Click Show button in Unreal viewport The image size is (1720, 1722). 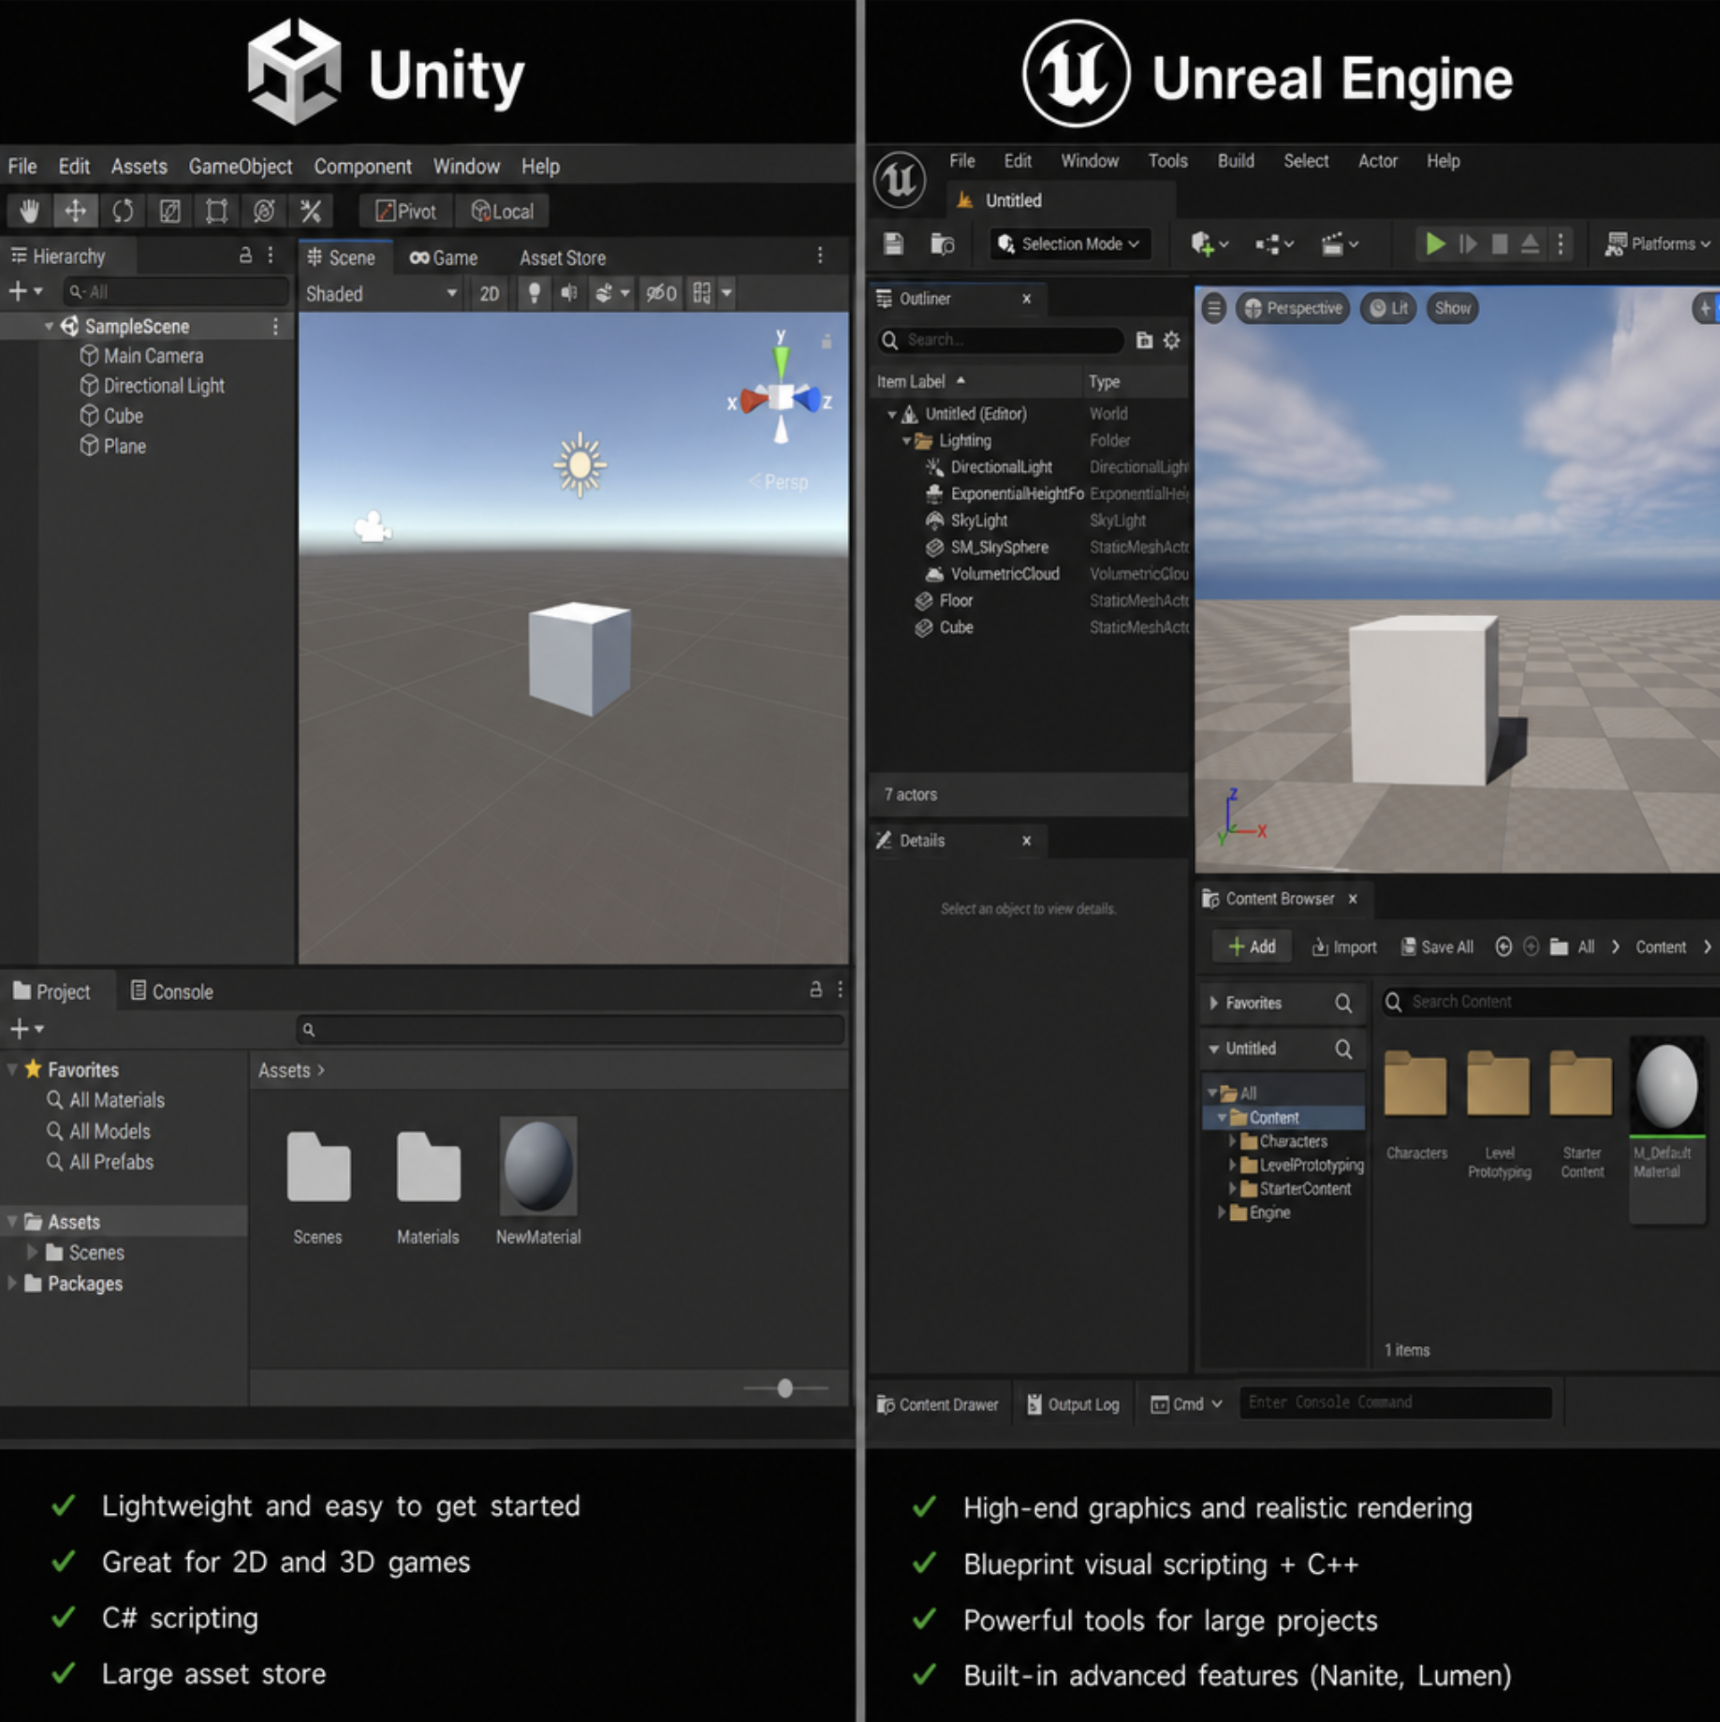point(1453,308)
